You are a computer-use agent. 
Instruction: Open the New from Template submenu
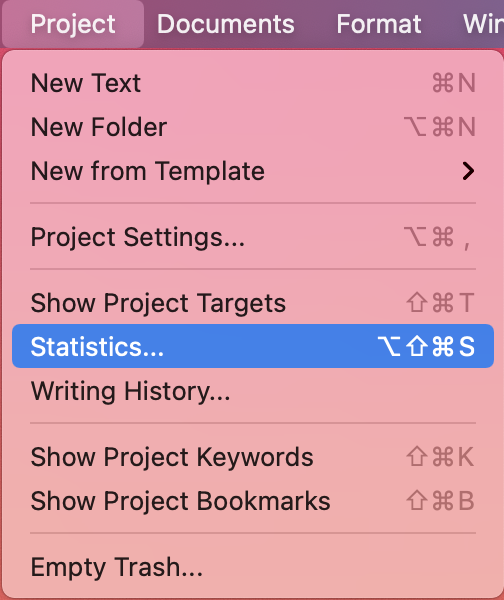tap(253, 171)
